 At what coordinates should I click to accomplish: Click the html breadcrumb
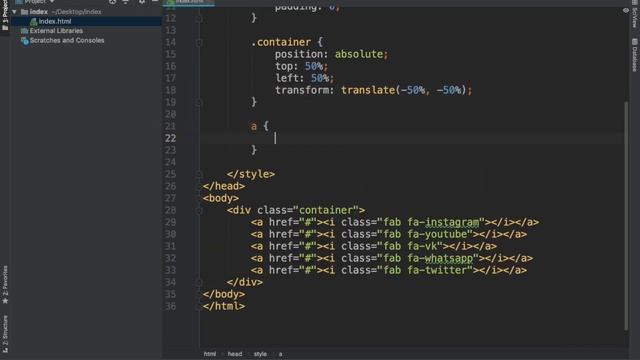[210, 354]
